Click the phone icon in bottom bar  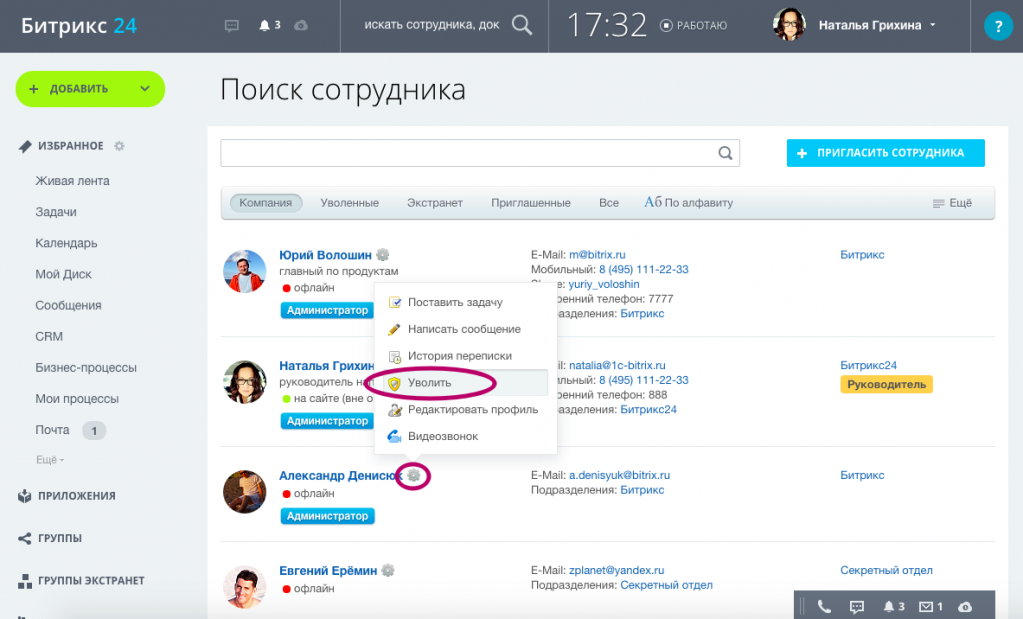[x=824, y=607]
